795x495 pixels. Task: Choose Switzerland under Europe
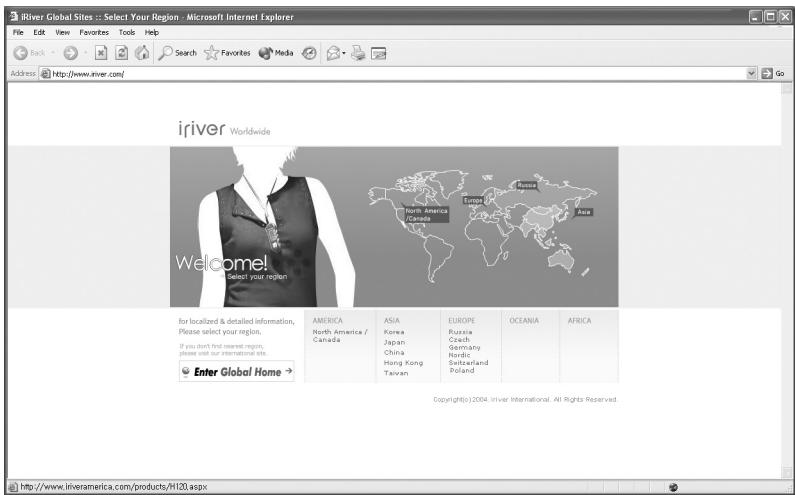coord(468,363)
